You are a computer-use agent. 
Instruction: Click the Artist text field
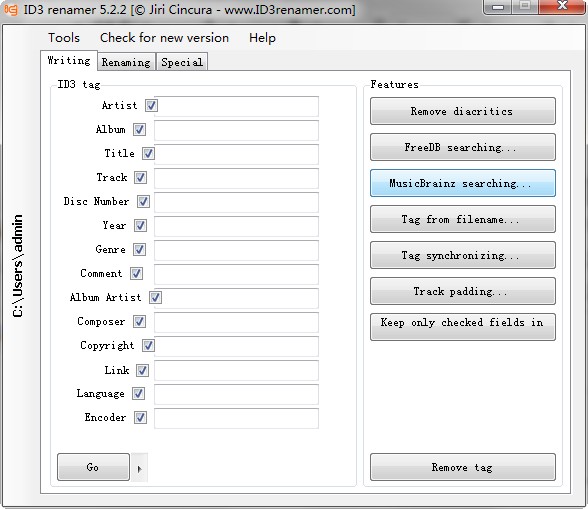click(x=237, y=106)
